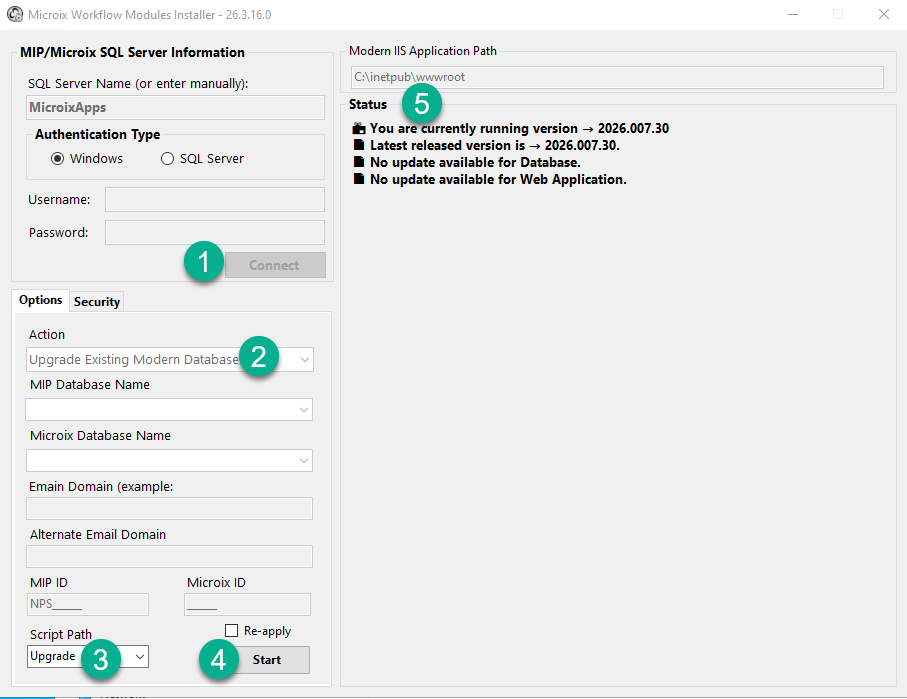This screenshot has width=907, height=699.
Task: Click 'No update available for Web Application.' text
Action: pos(498,179)
